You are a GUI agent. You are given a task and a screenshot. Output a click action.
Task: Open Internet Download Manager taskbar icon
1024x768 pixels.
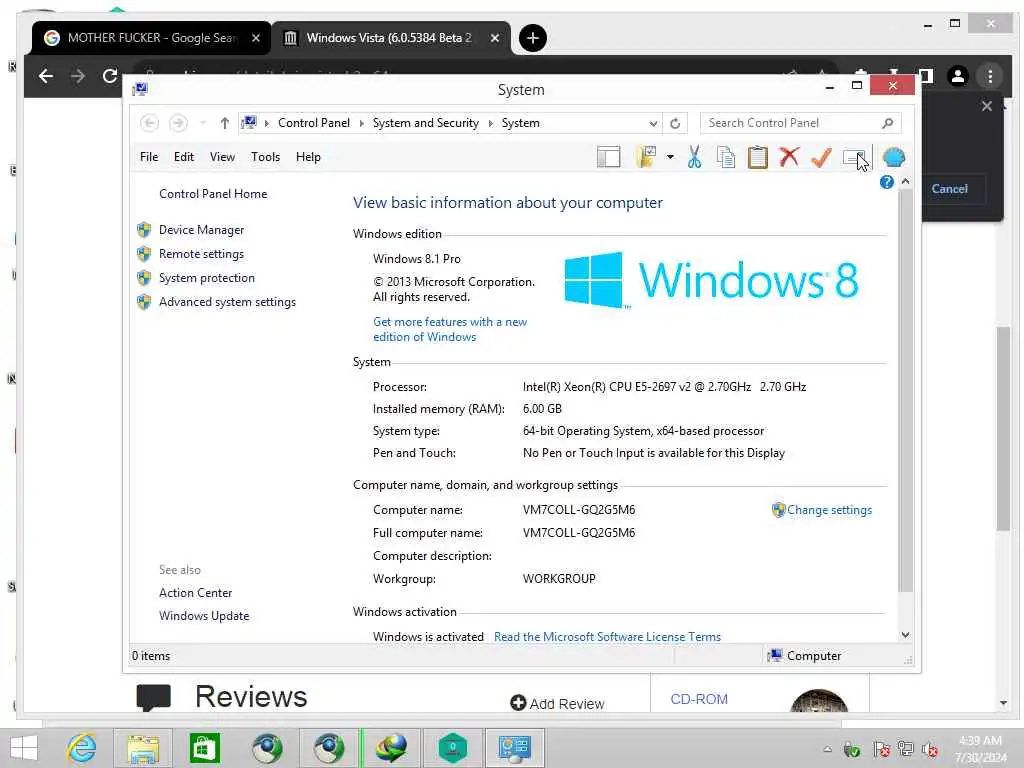coord(391,748)
